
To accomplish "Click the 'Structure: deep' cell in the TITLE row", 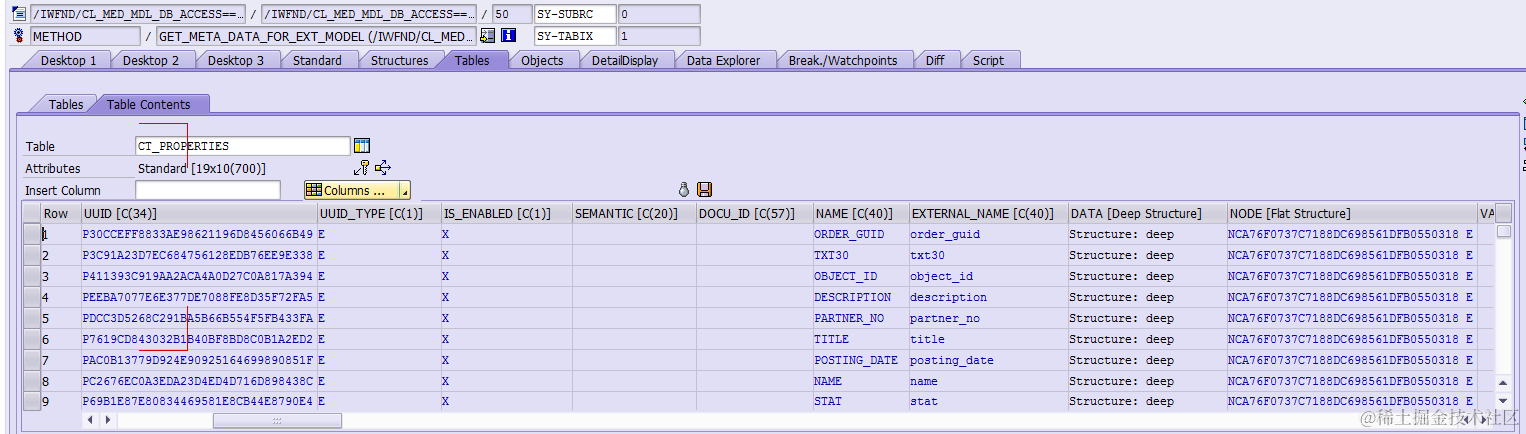I will 1147,339.
